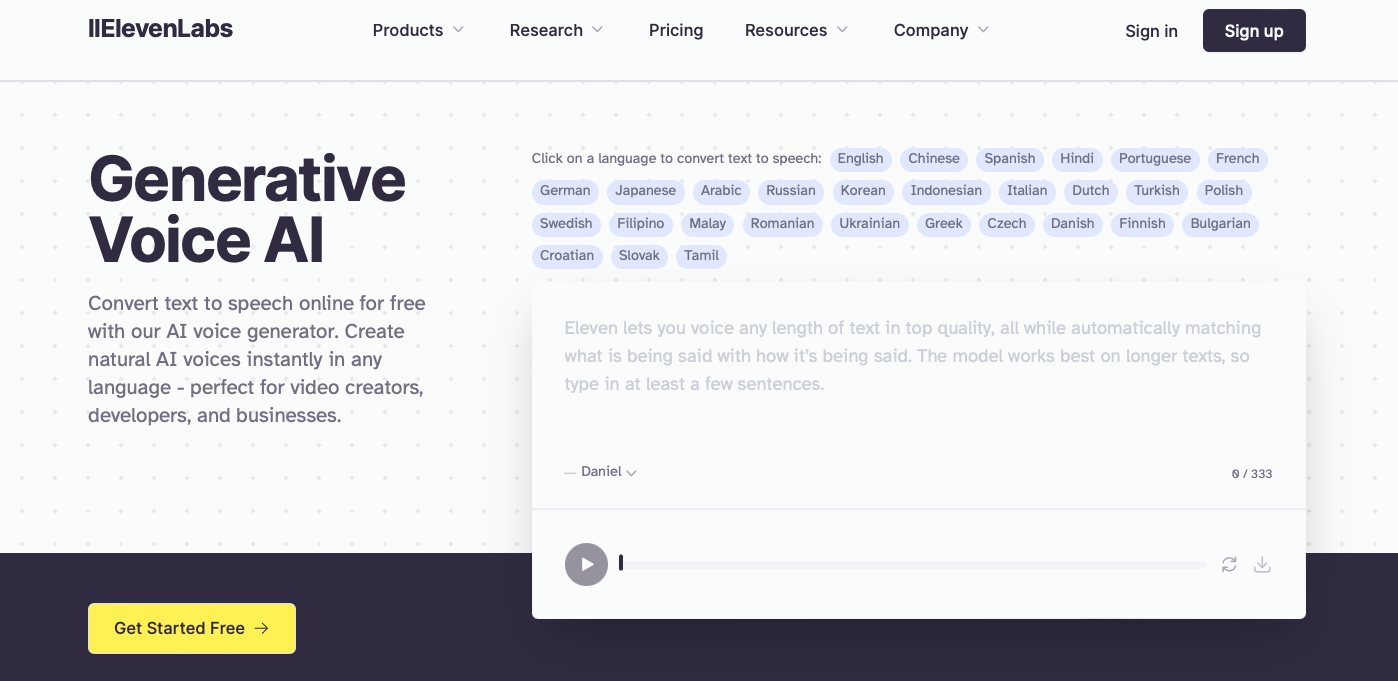
Task: Expand the Company menu
Action: pyautogui.click(x=941, y=30)
